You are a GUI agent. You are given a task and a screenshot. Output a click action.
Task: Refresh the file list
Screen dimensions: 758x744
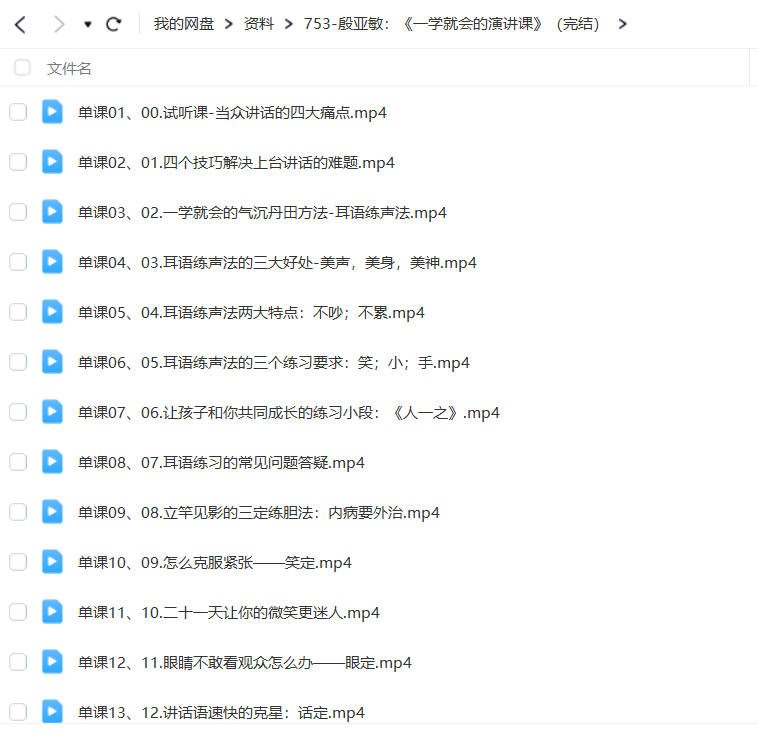(x=114, y=24)
